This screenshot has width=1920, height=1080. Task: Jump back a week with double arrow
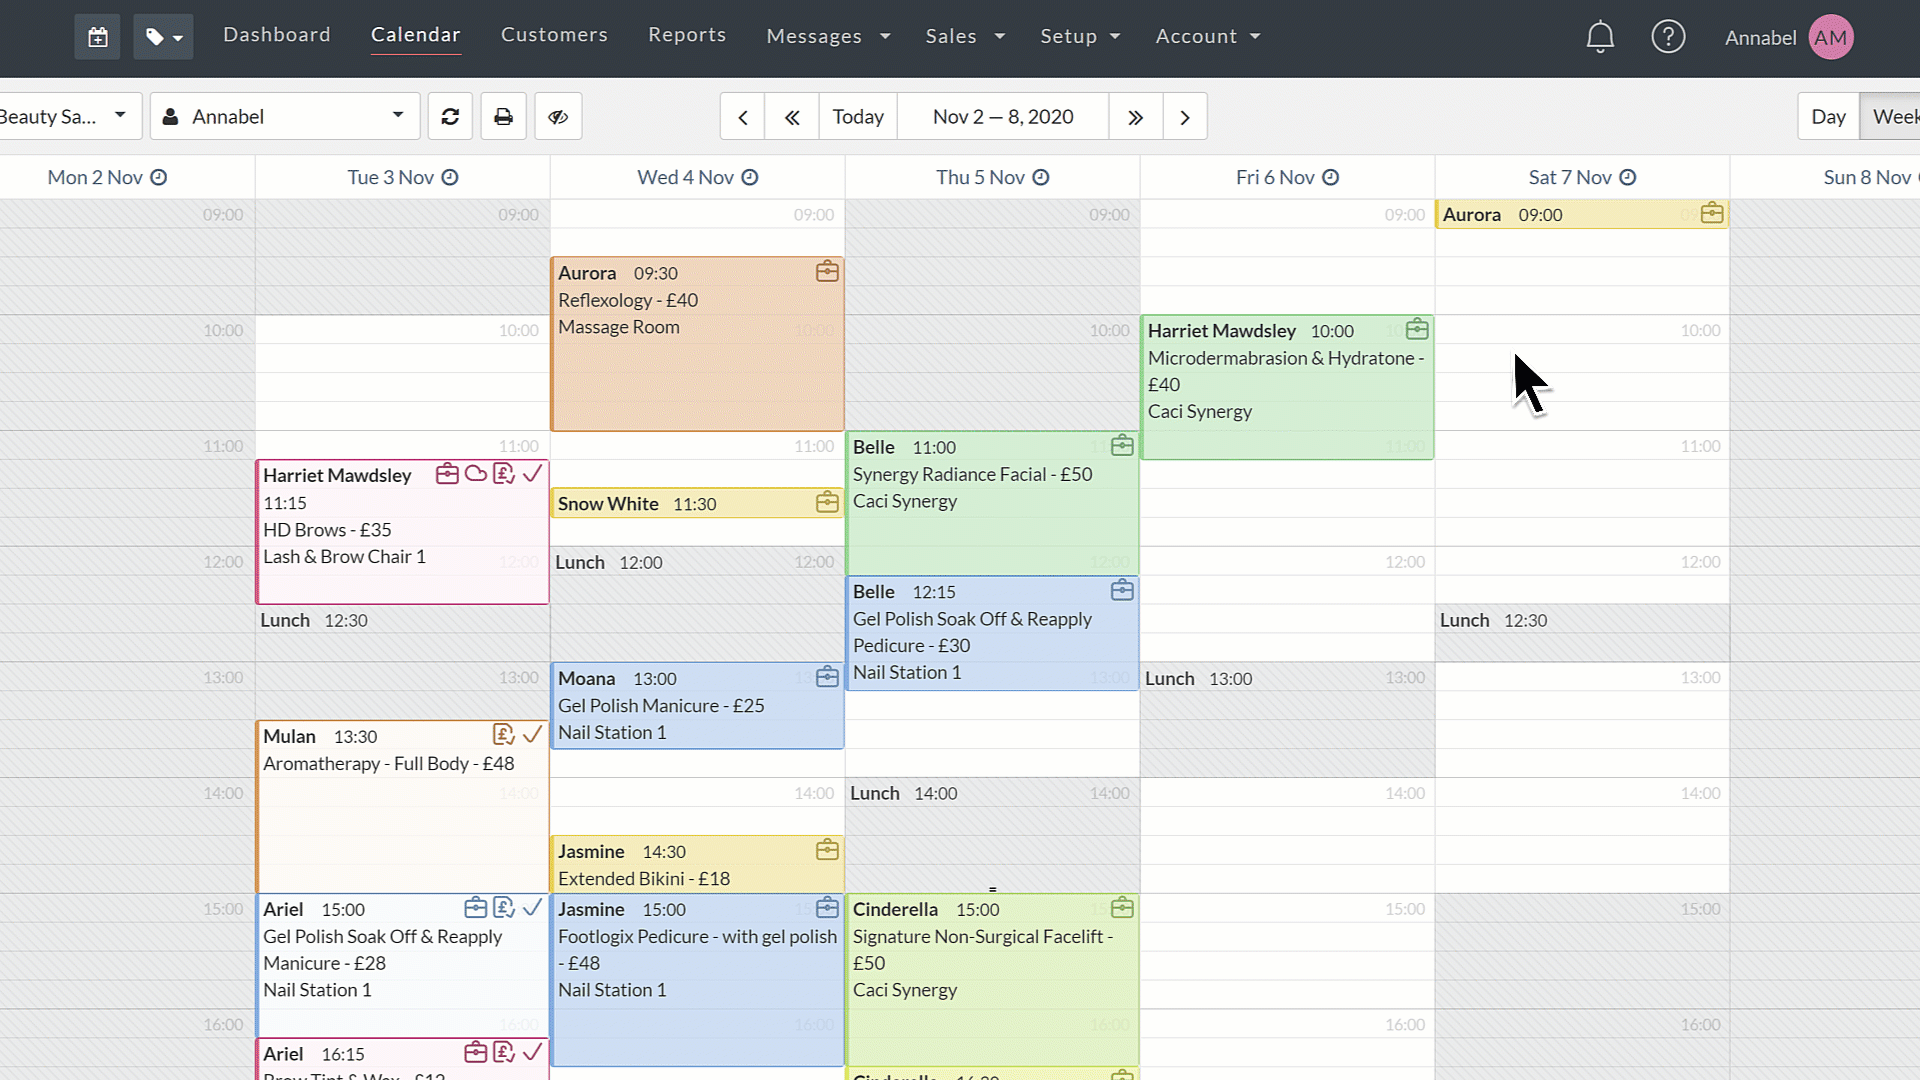pyautogui.click(x=792, y=117)
